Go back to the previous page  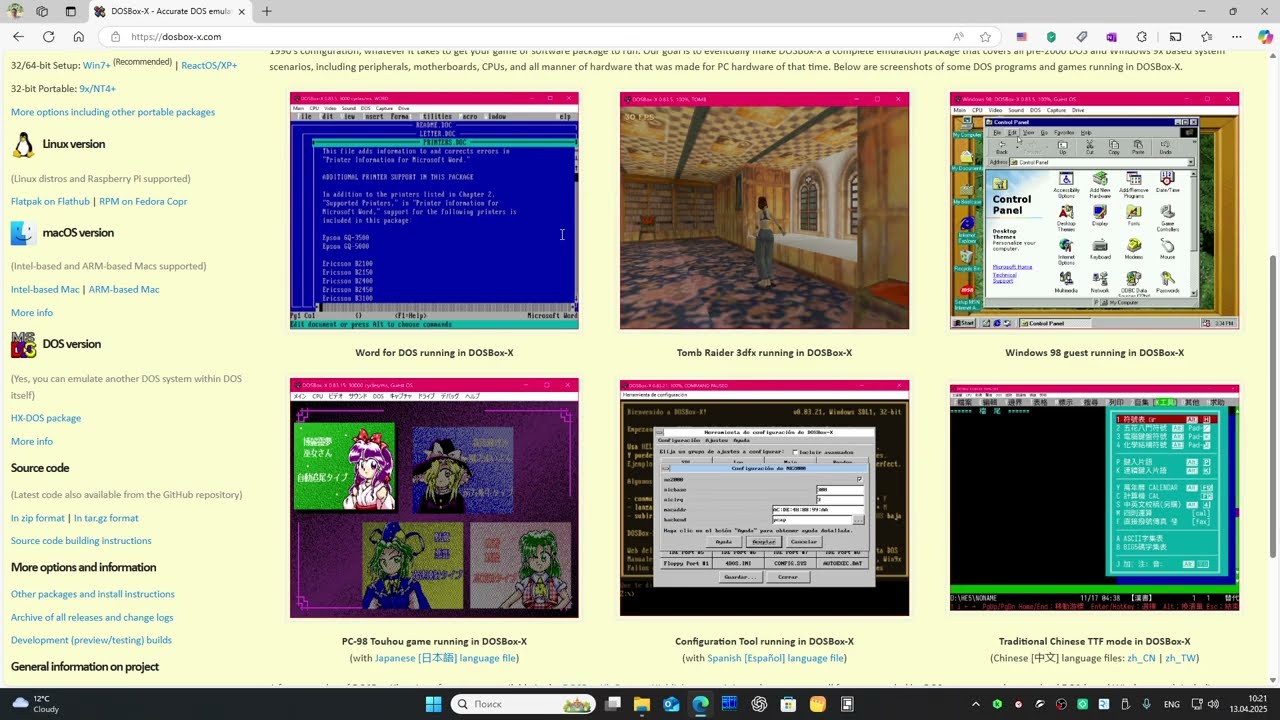tap(18, 37)
